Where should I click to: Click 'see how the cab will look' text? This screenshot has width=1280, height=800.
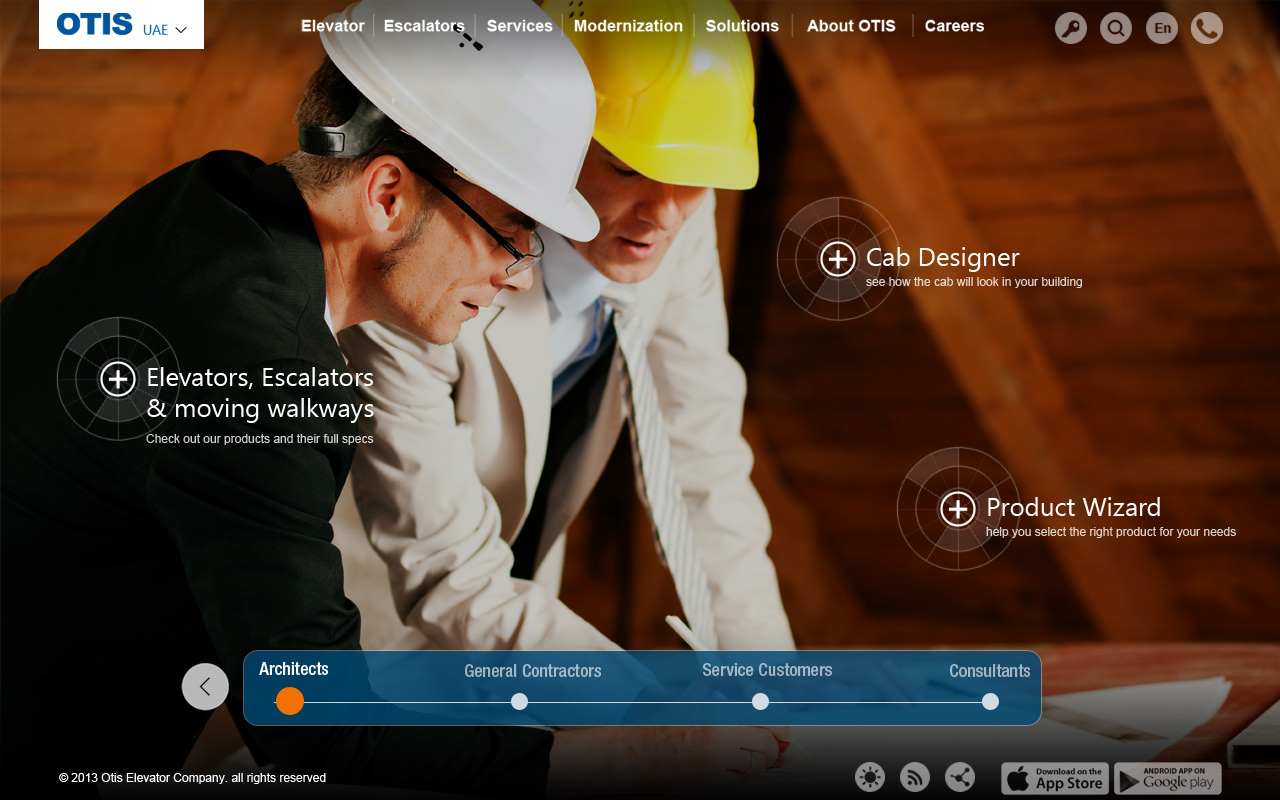point(974,282)
